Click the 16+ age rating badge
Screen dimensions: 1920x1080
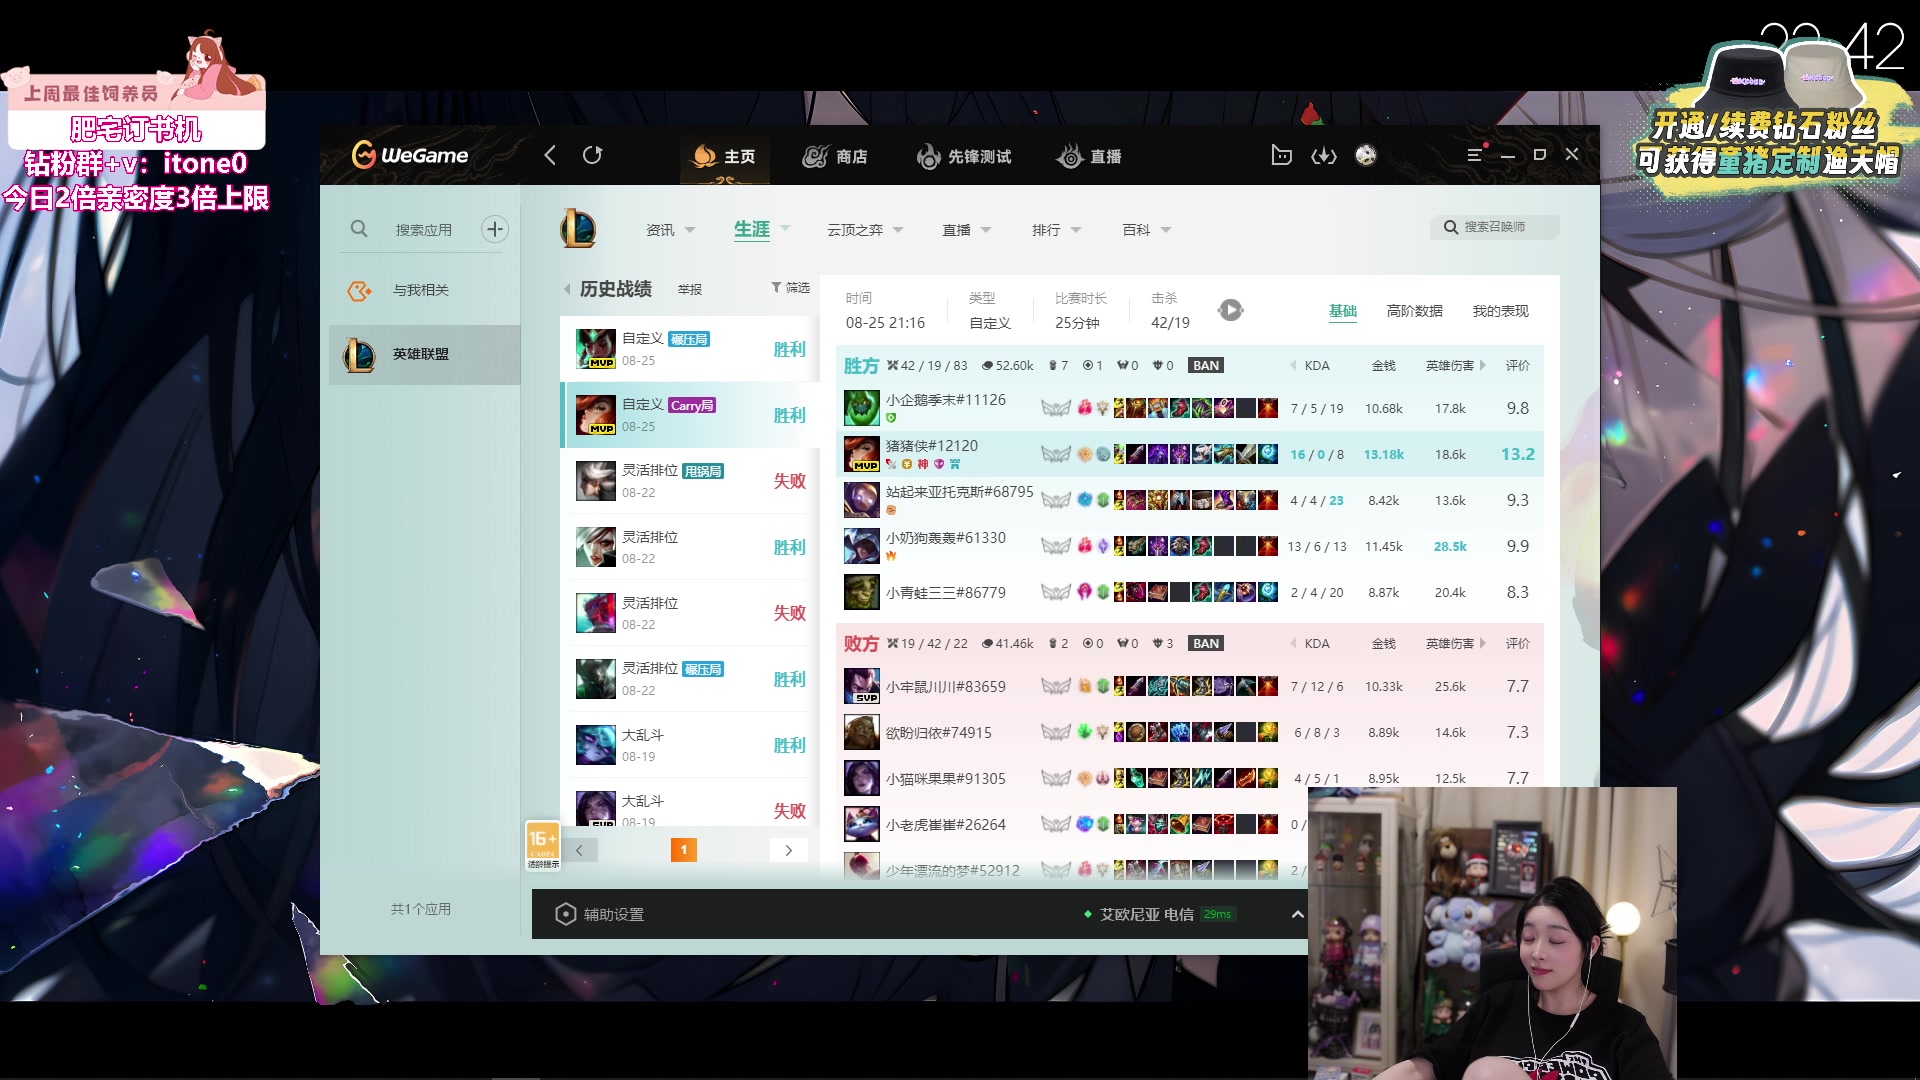coord(543,845)
